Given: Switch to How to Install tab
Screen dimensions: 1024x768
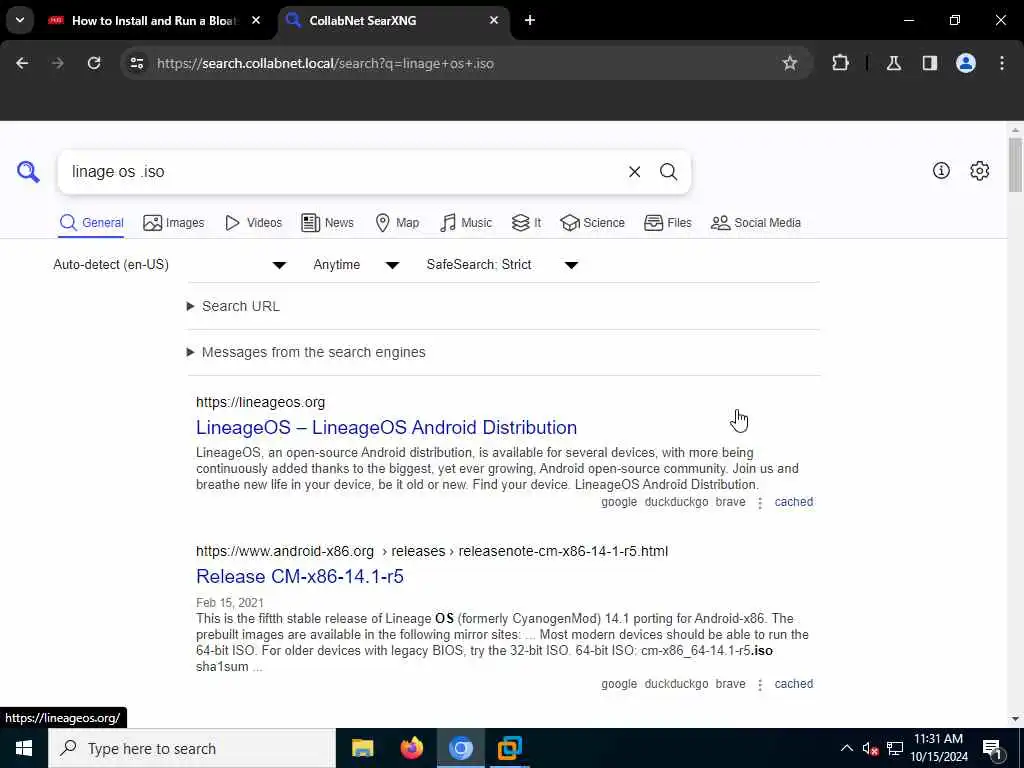Looking at the screenshot, I should tap(153, 20).
